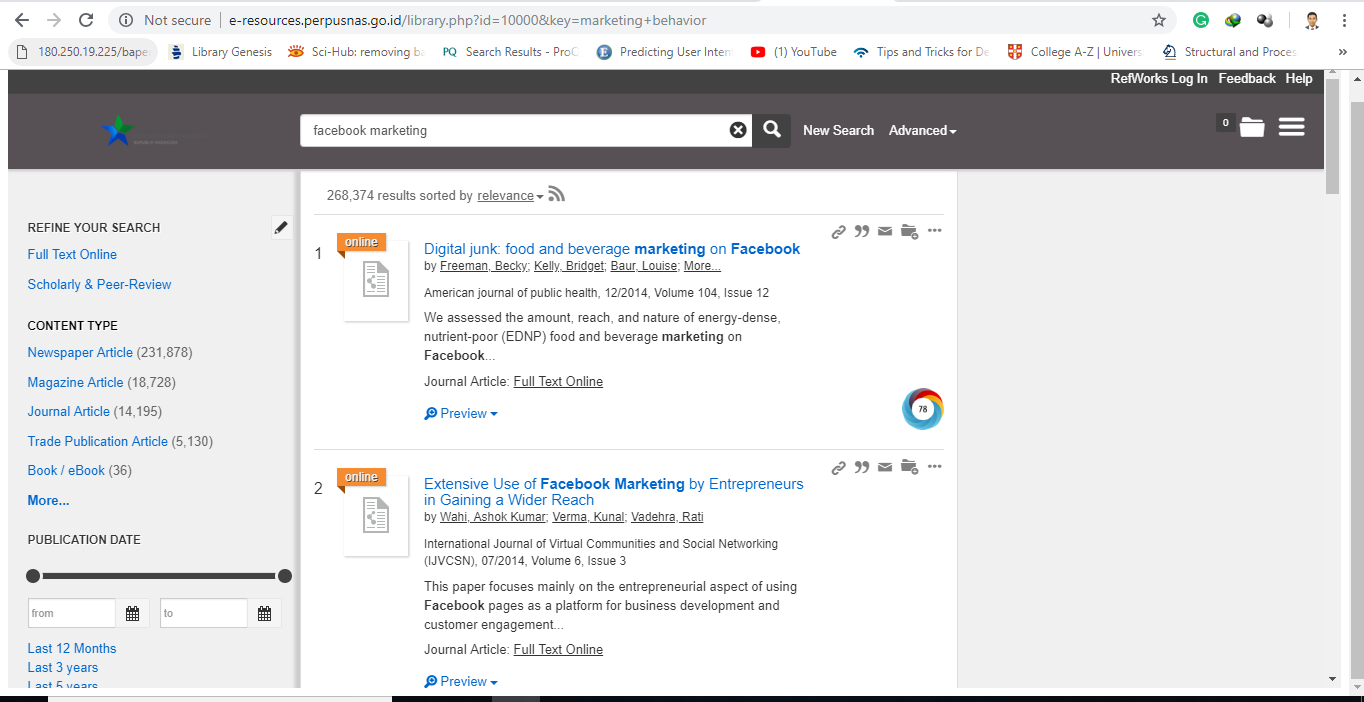Open the Feedback link
The width and height of the screenshot is (1364, 702).
click(x=1247, y=78)
